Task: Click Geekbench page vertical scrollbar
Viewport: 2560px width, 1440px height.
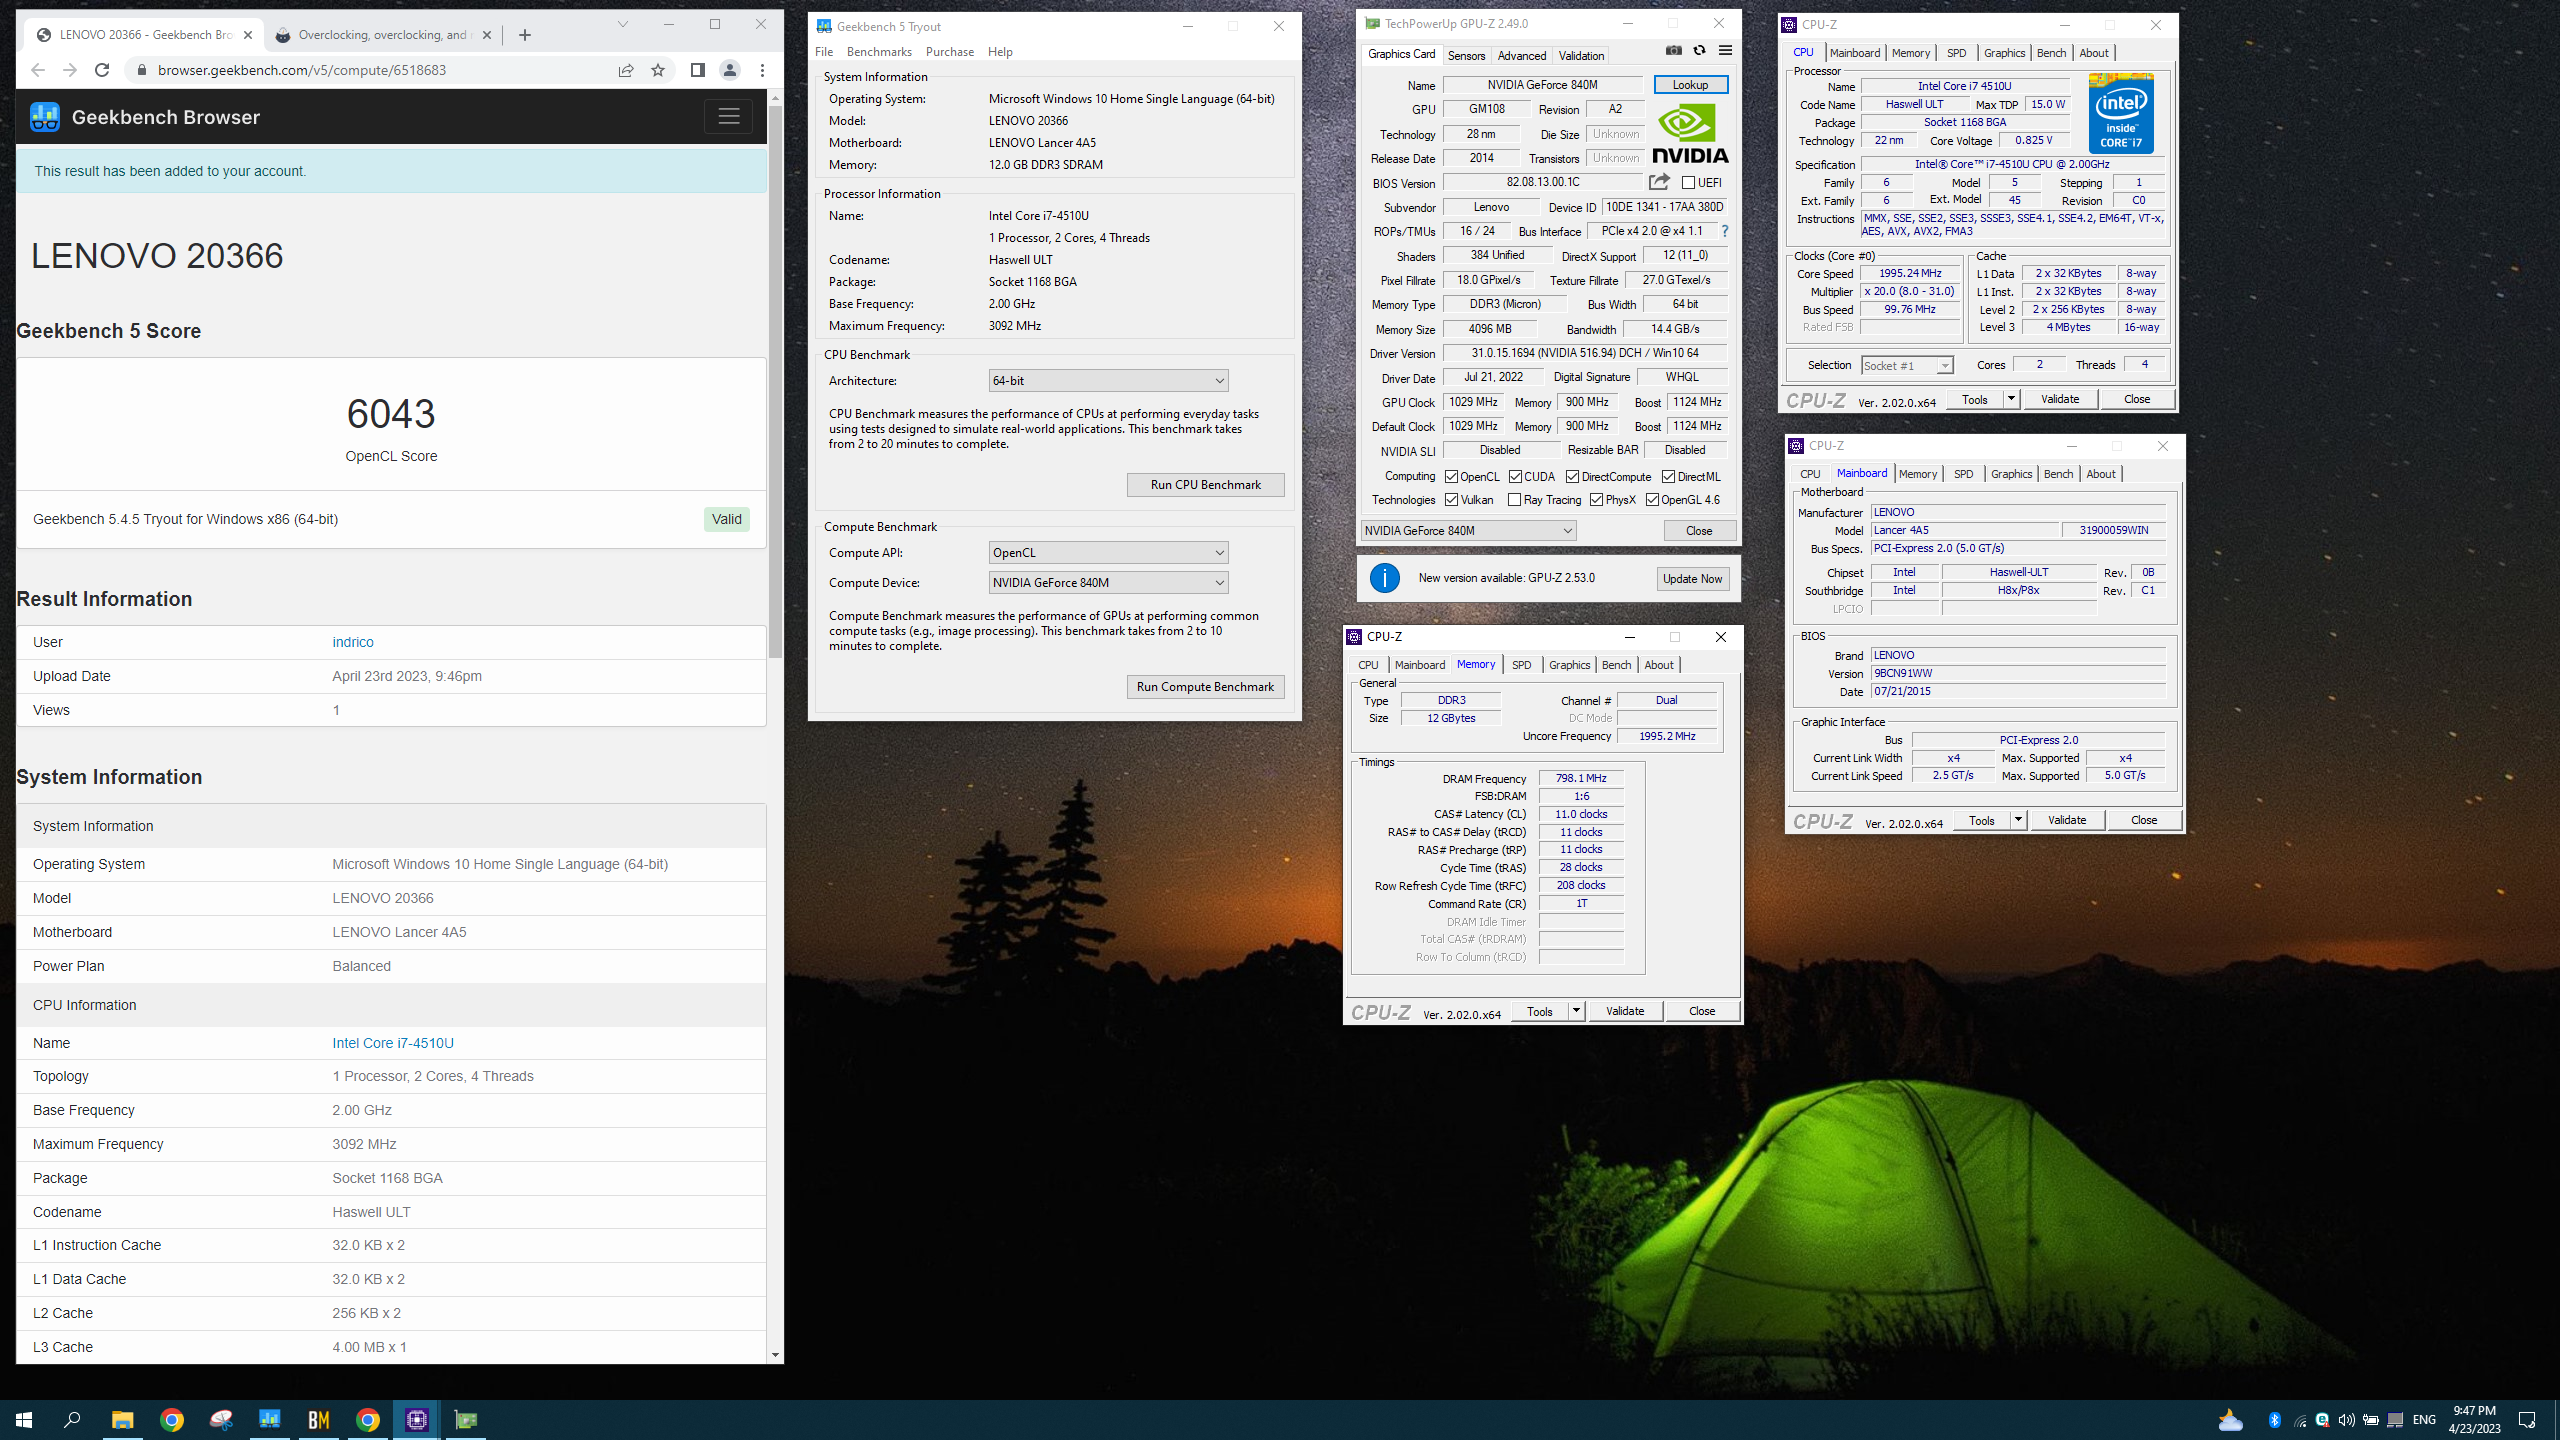Action: coord(775,380)
